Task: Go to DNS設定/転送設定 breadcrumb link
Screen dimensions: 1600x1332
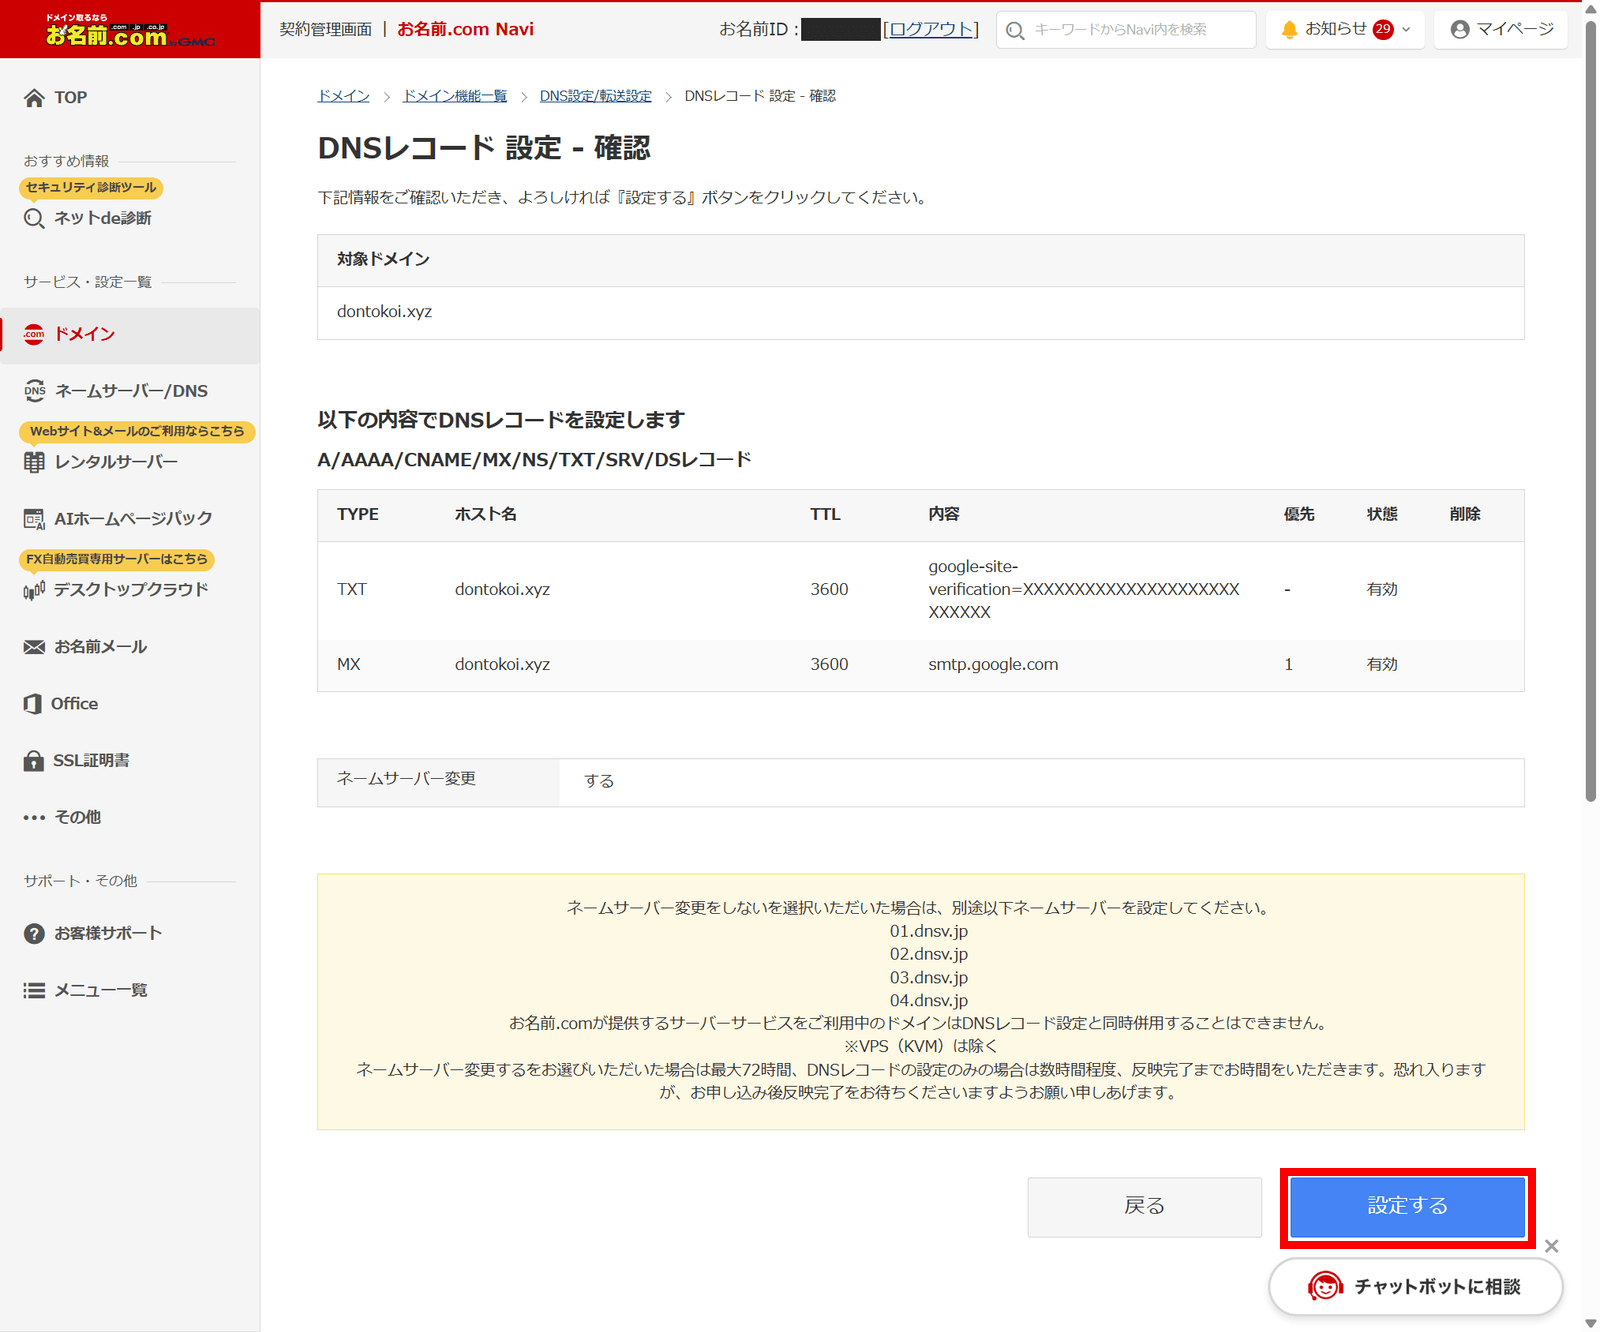Action: pos(595,96)
